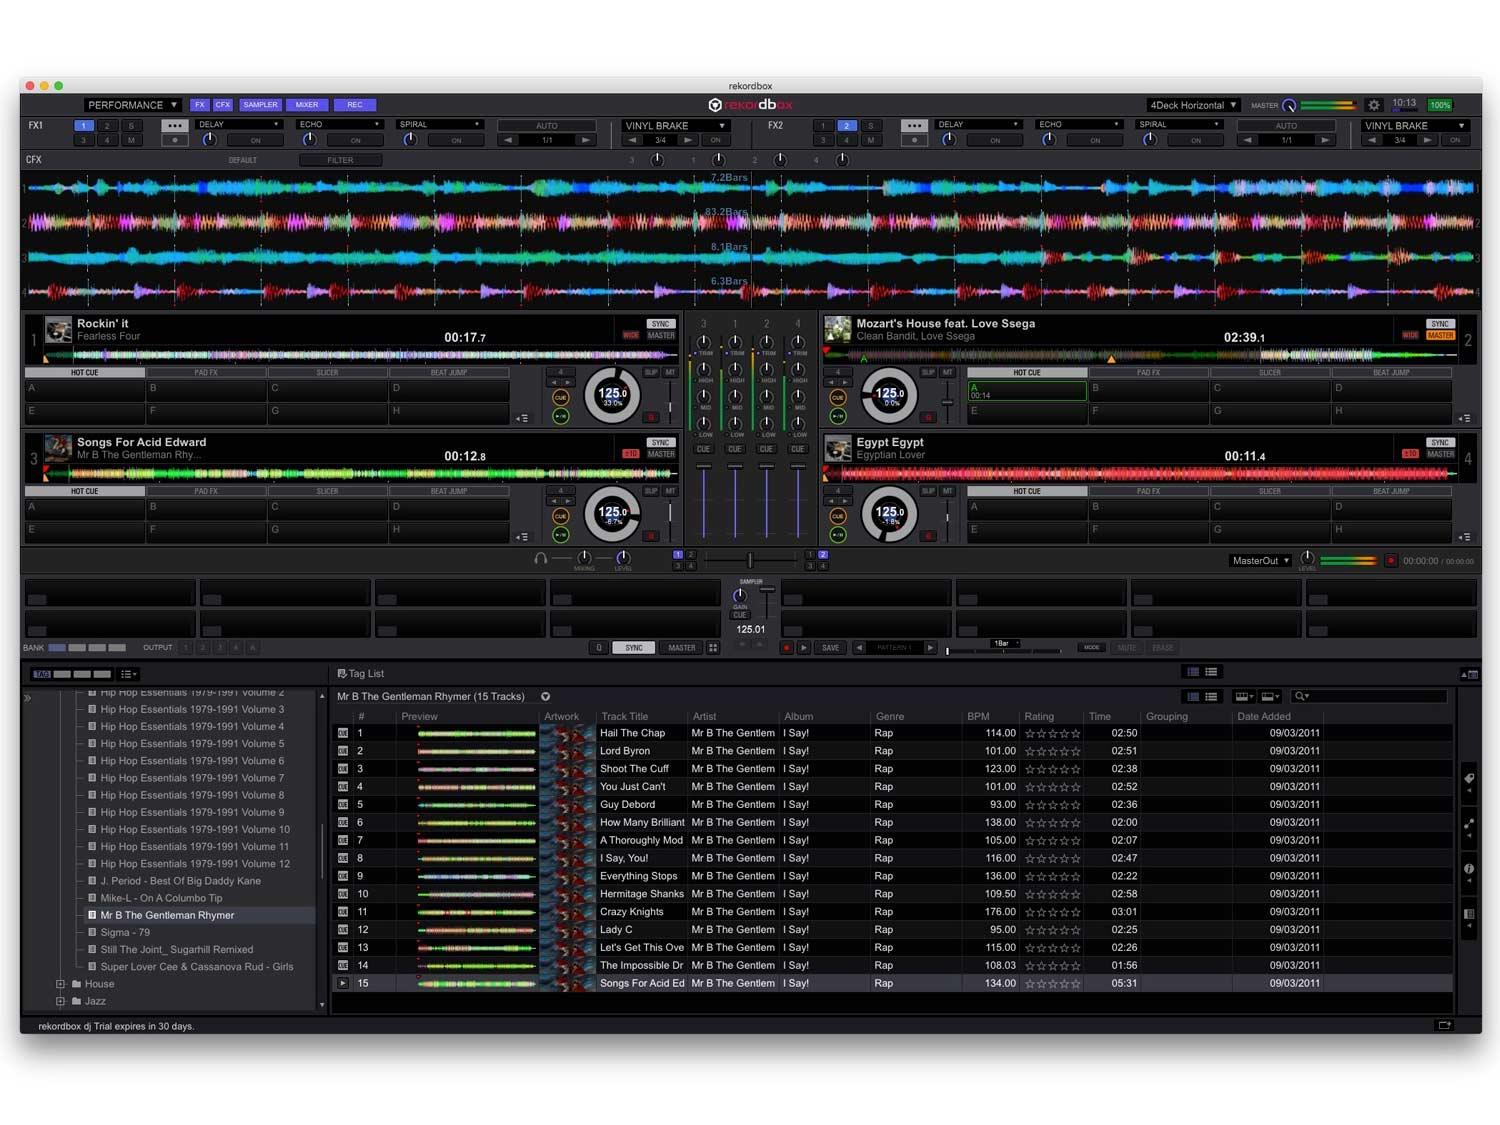Expand the House folder in the tree
Viewport: 1500px width, 1125px height.
[61, 984]
